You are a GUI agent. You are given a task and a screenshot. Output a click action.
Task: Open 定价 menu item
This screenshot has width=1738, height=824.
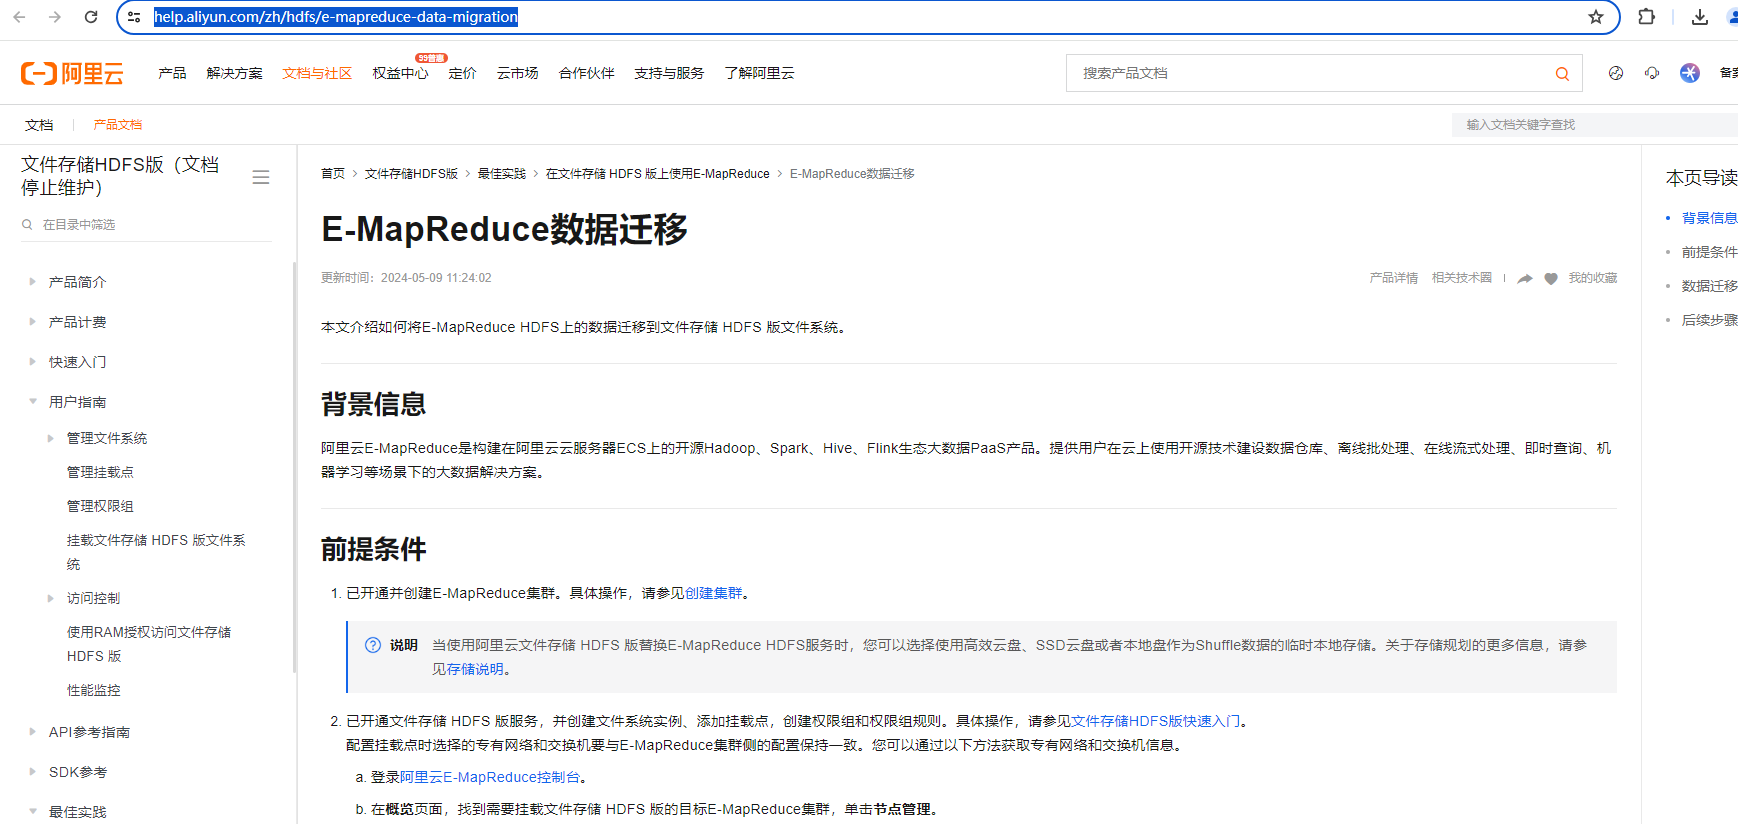tap(462, 73)
